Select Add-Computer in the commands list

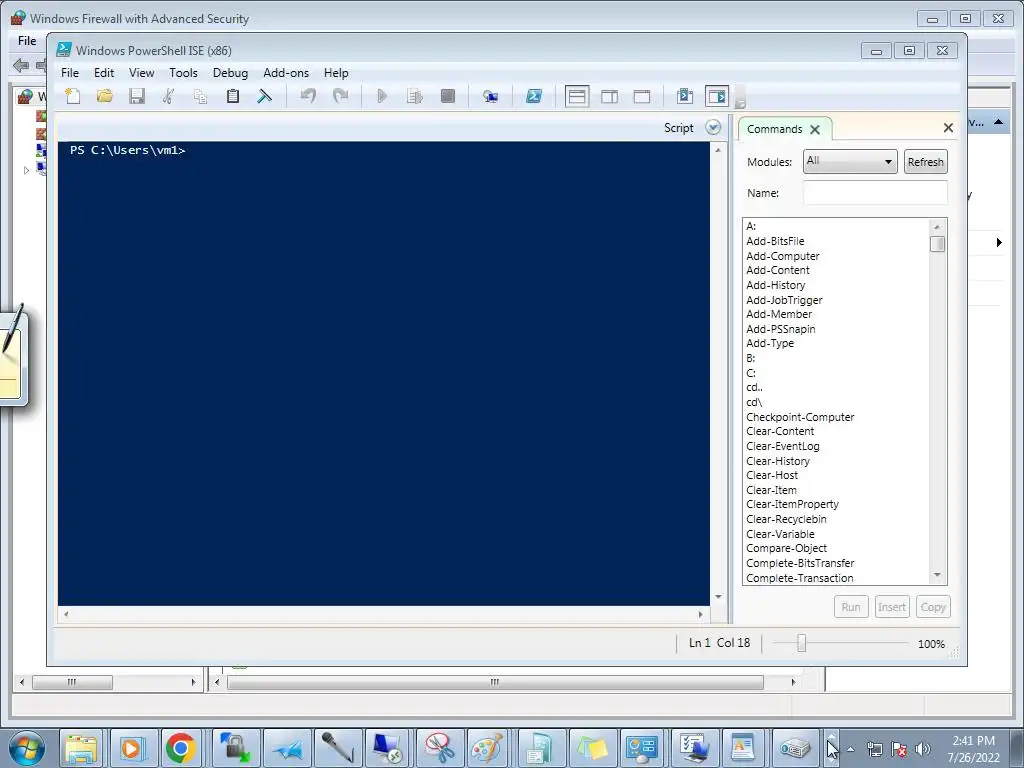tap(782, 256)
